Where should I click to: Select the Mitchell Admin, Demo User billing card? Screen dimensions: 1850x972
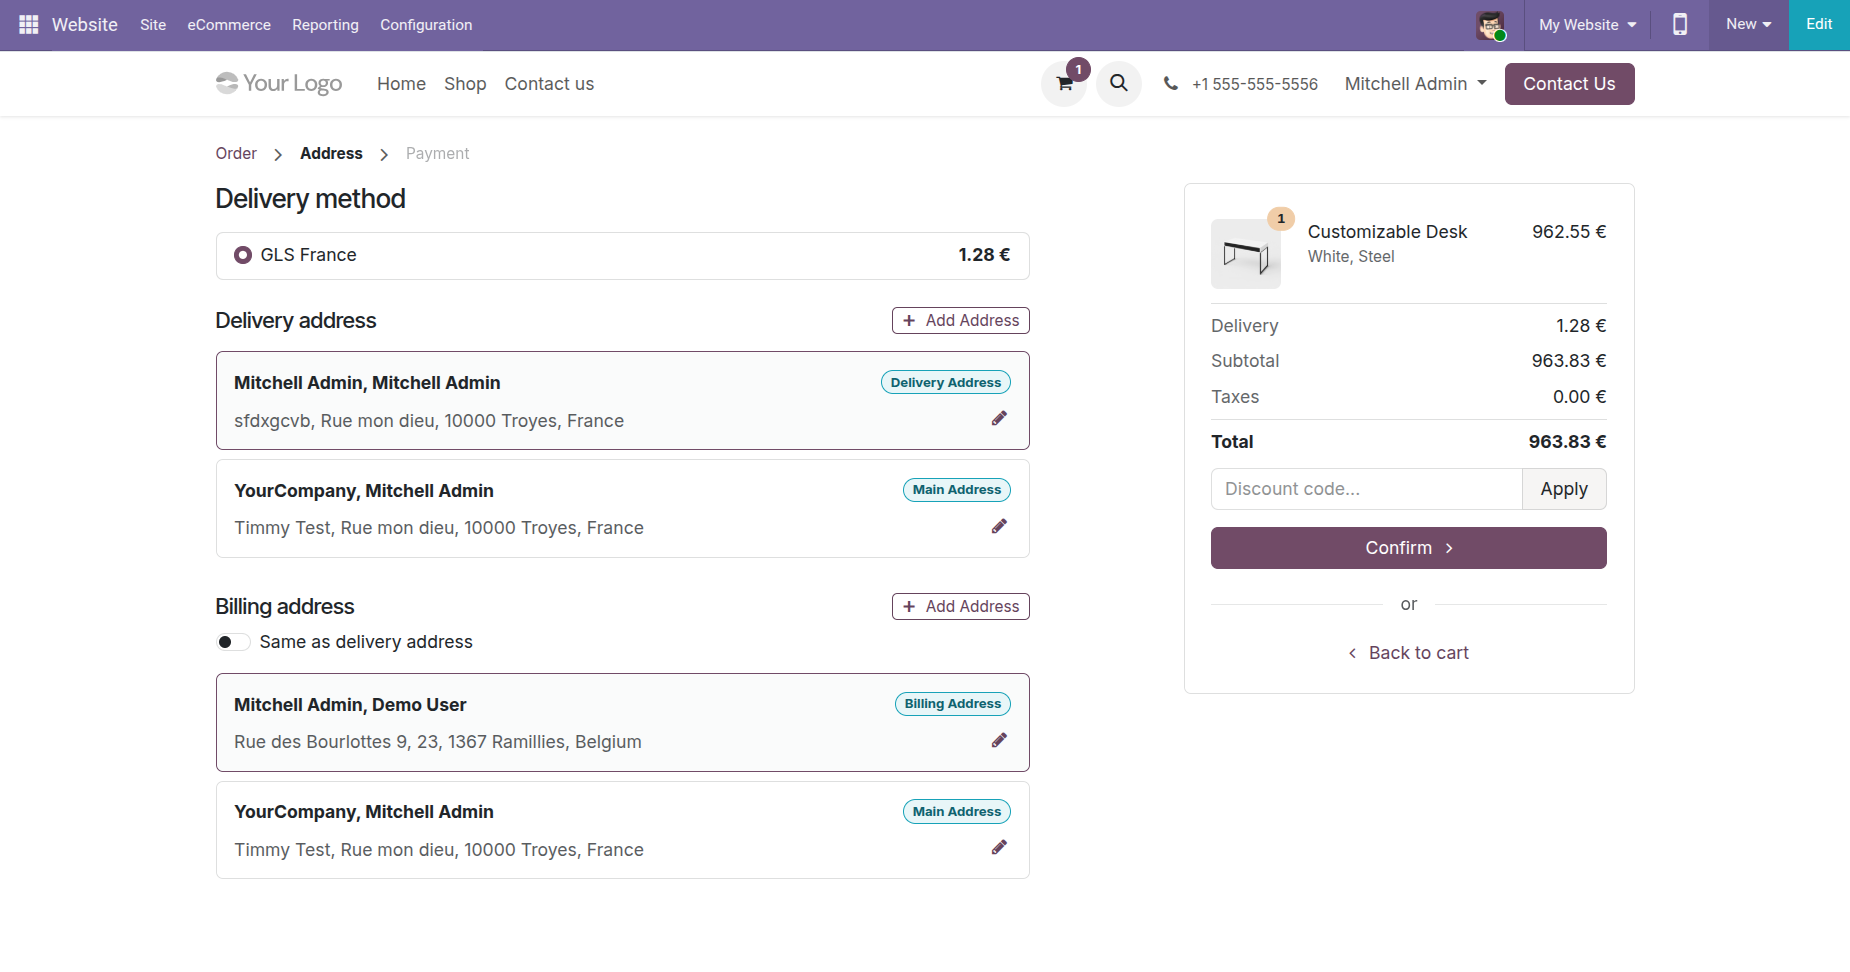[x=623, y=722]
